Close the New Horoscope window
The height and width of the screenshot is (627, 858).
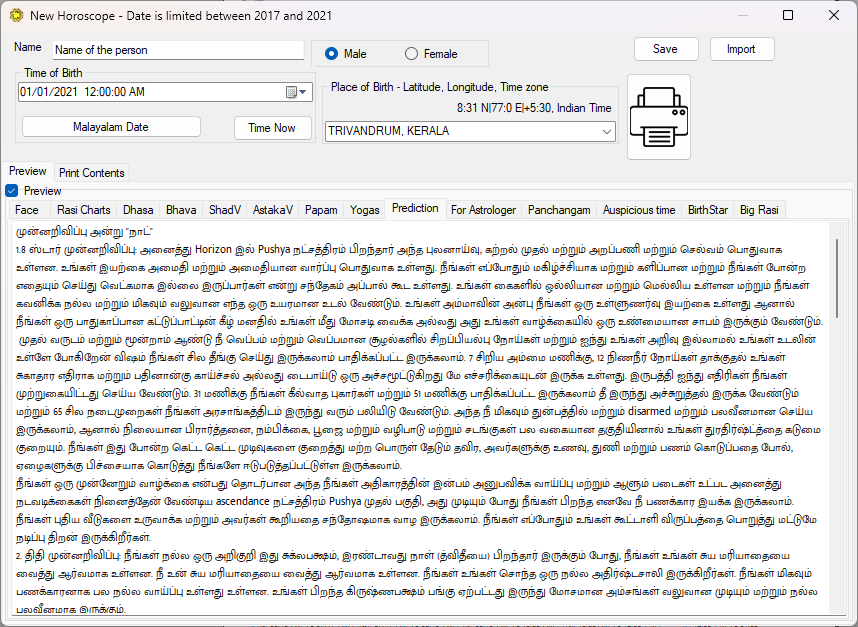click(834, 15)
